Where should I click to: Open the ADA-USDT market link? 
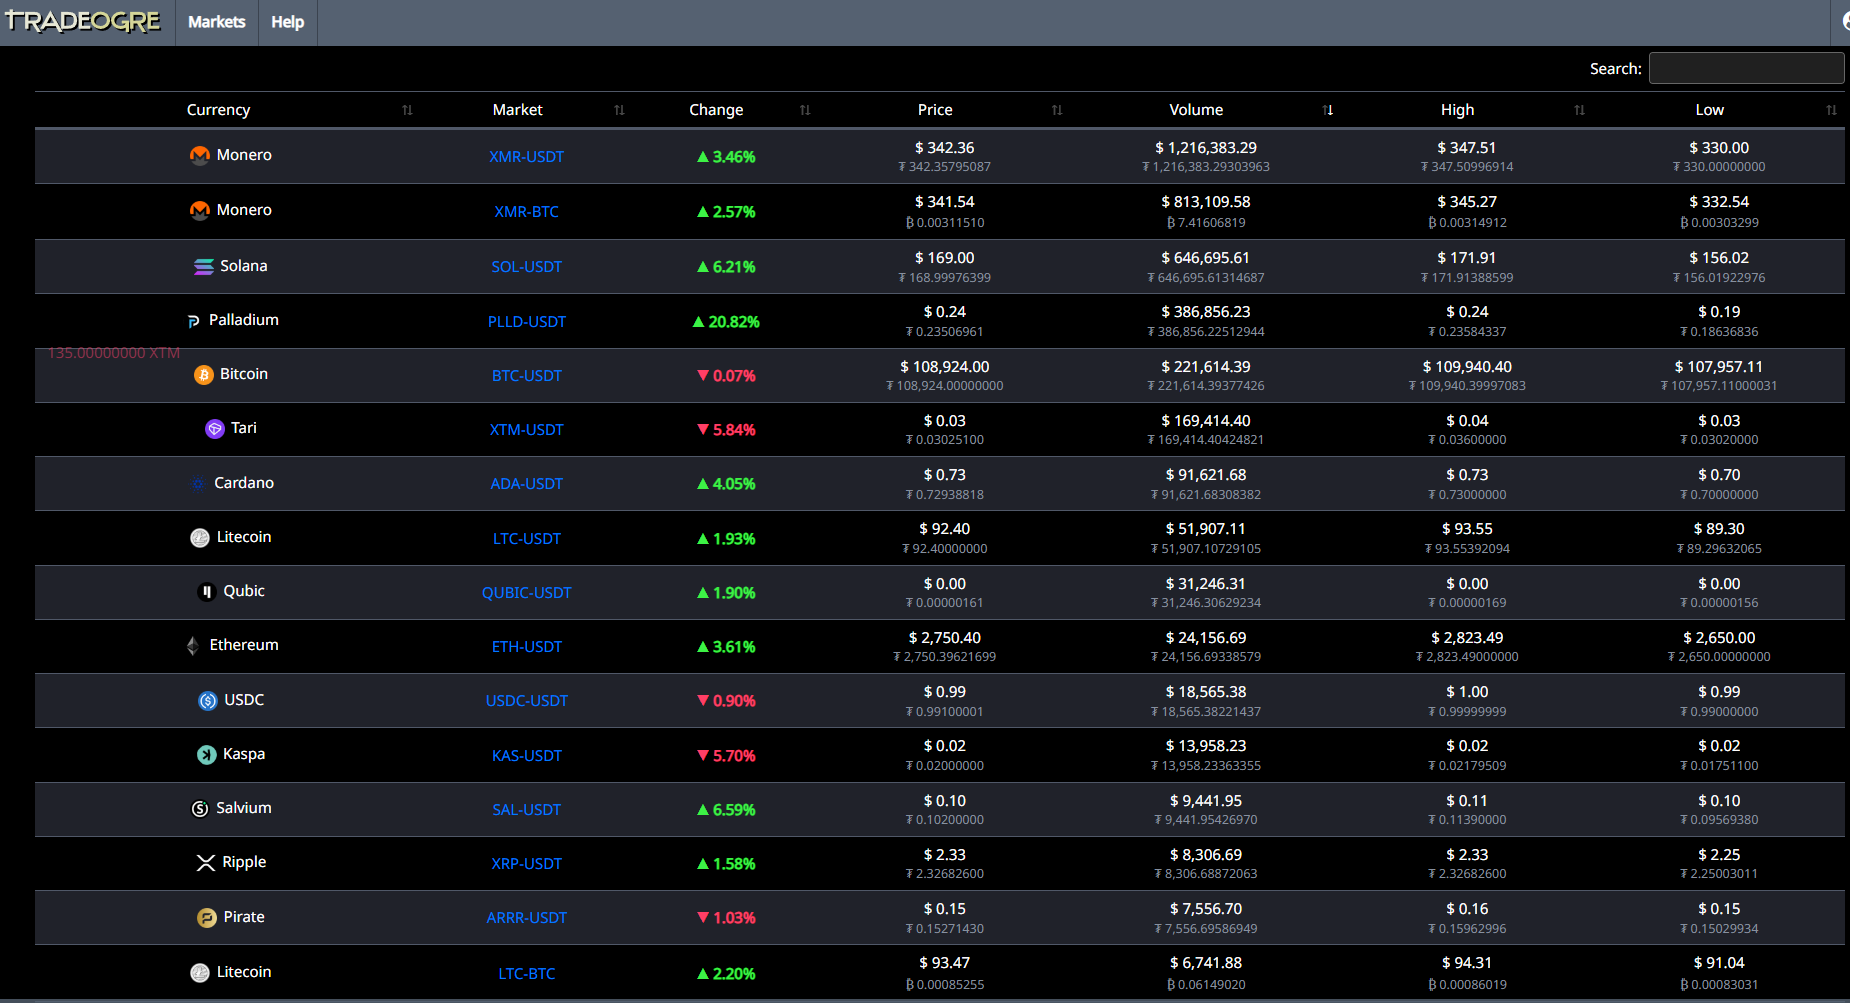pyautogui.click(x=527, y=484)
